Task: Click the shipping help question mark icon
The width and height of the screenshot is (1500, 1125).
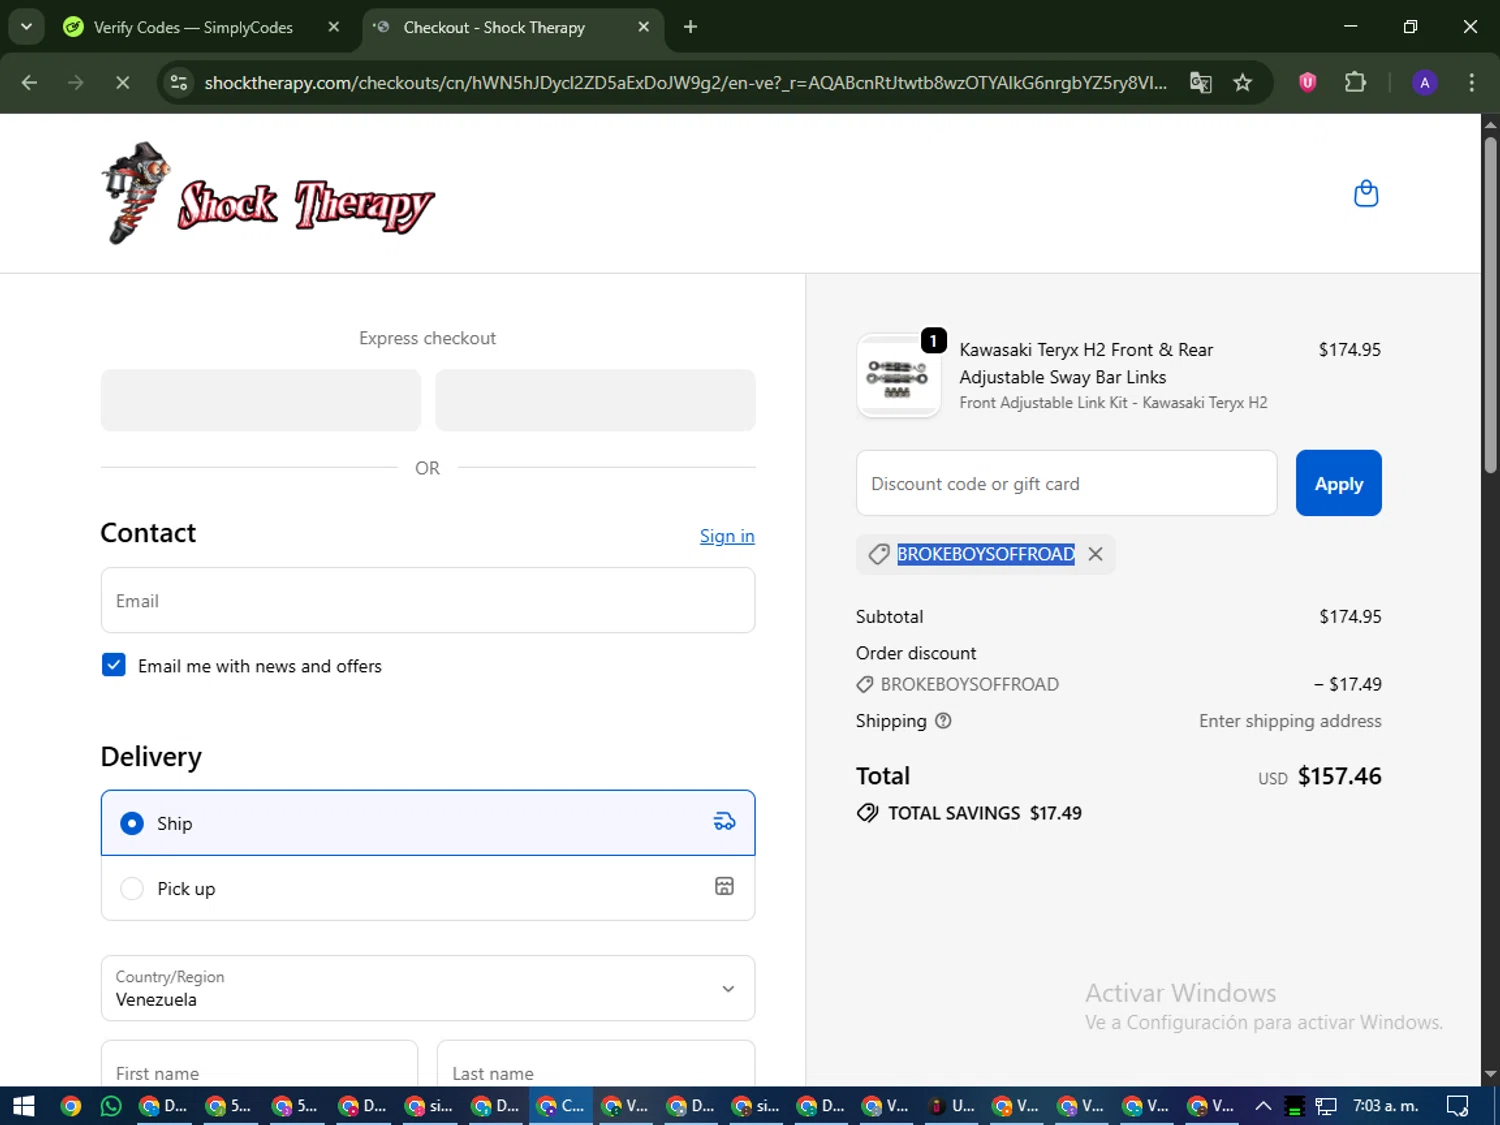Action: click(x=943, y=721)
